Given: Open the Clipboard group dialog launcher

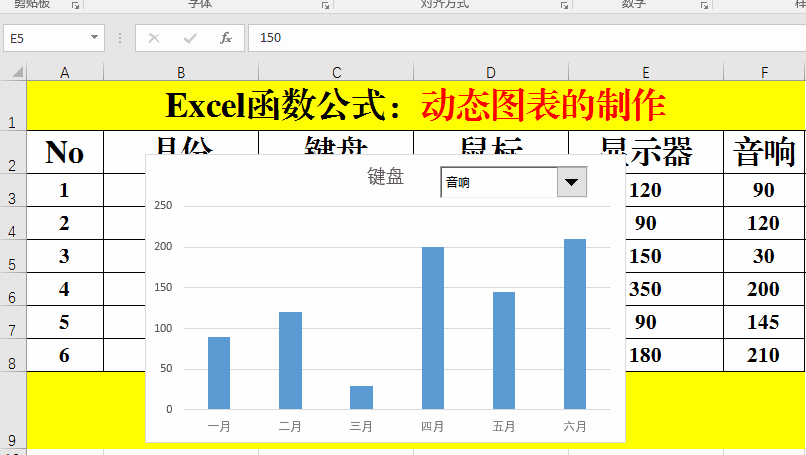Looking at the screenshot, I should pyautogui.click(x=76, y=5).
